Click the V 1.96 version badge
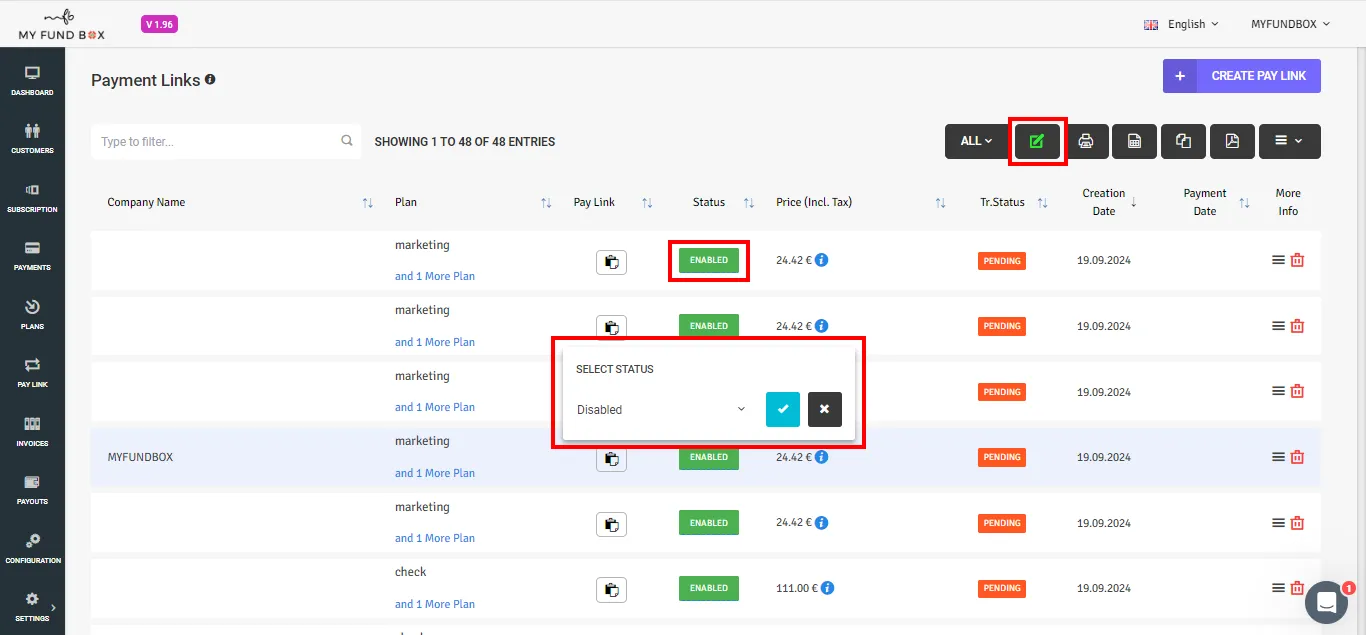Screen dimensions: 1366x635 pos(161,24)
